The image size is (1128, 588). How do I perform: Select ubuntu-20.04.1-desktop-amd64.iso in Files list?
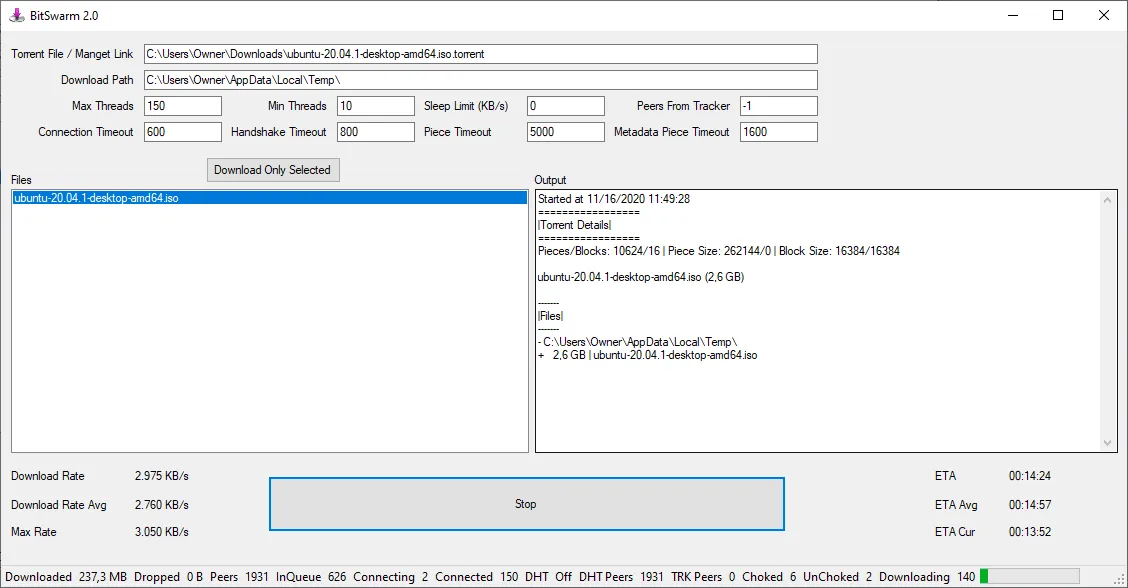click(97, 199)
